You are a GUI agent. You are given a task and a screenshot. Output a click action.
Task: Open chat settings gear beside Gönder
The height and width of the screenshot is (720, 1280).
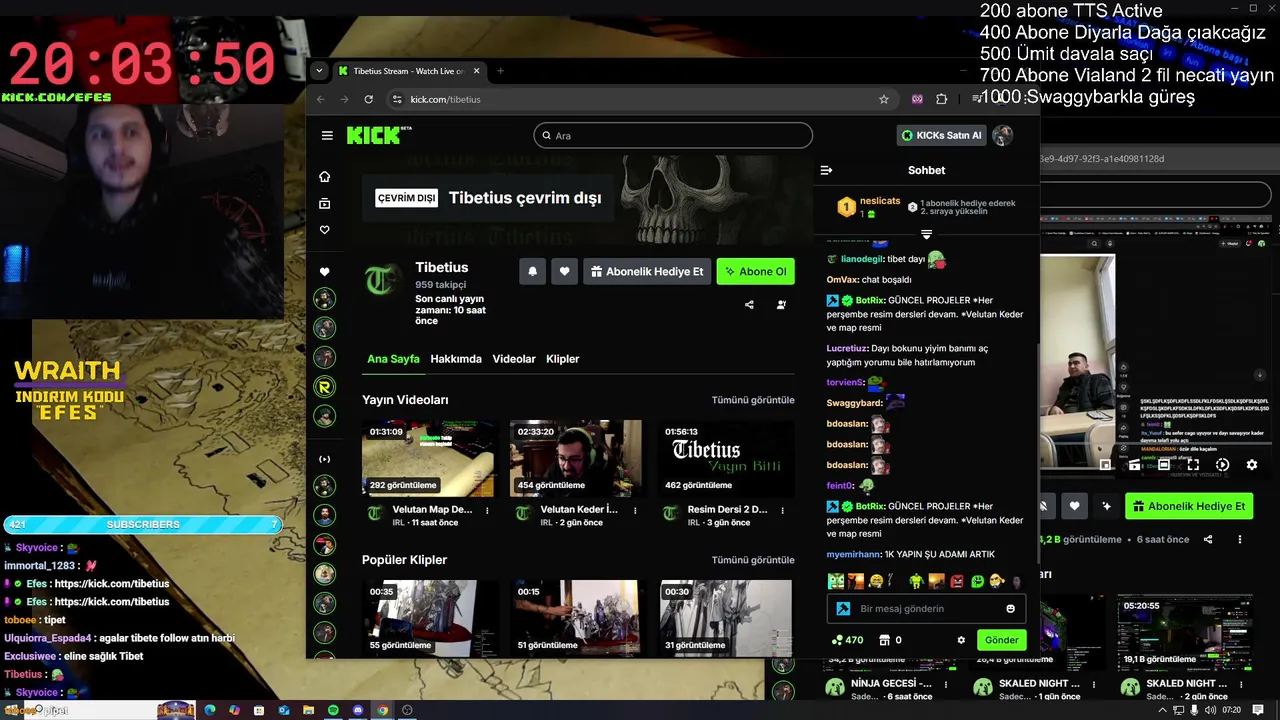(x=961, y=640)
